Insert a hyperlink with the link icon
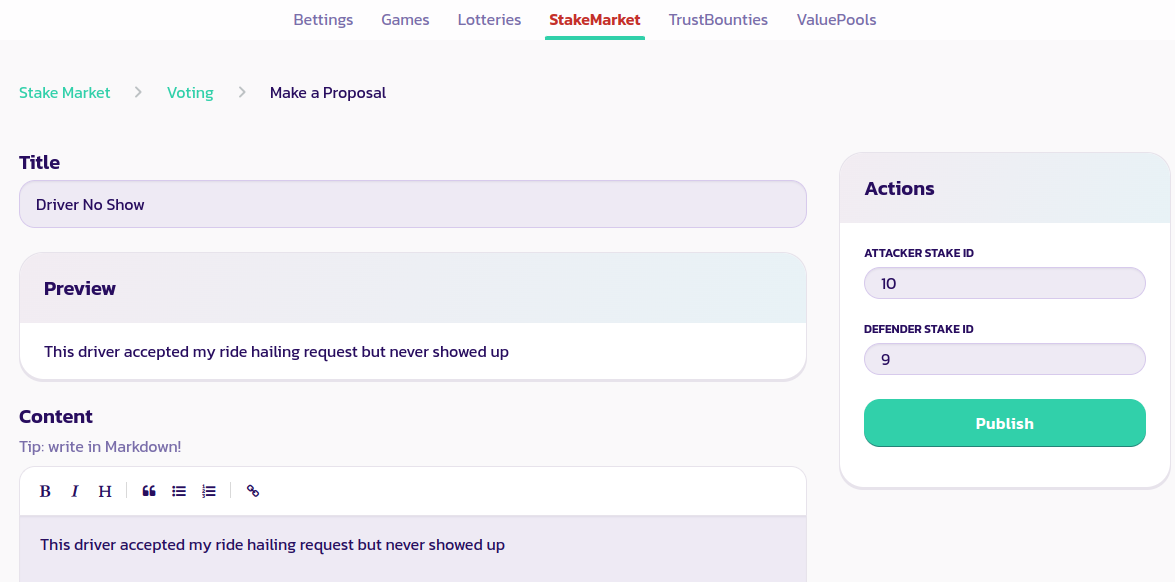 click(253, 491)
